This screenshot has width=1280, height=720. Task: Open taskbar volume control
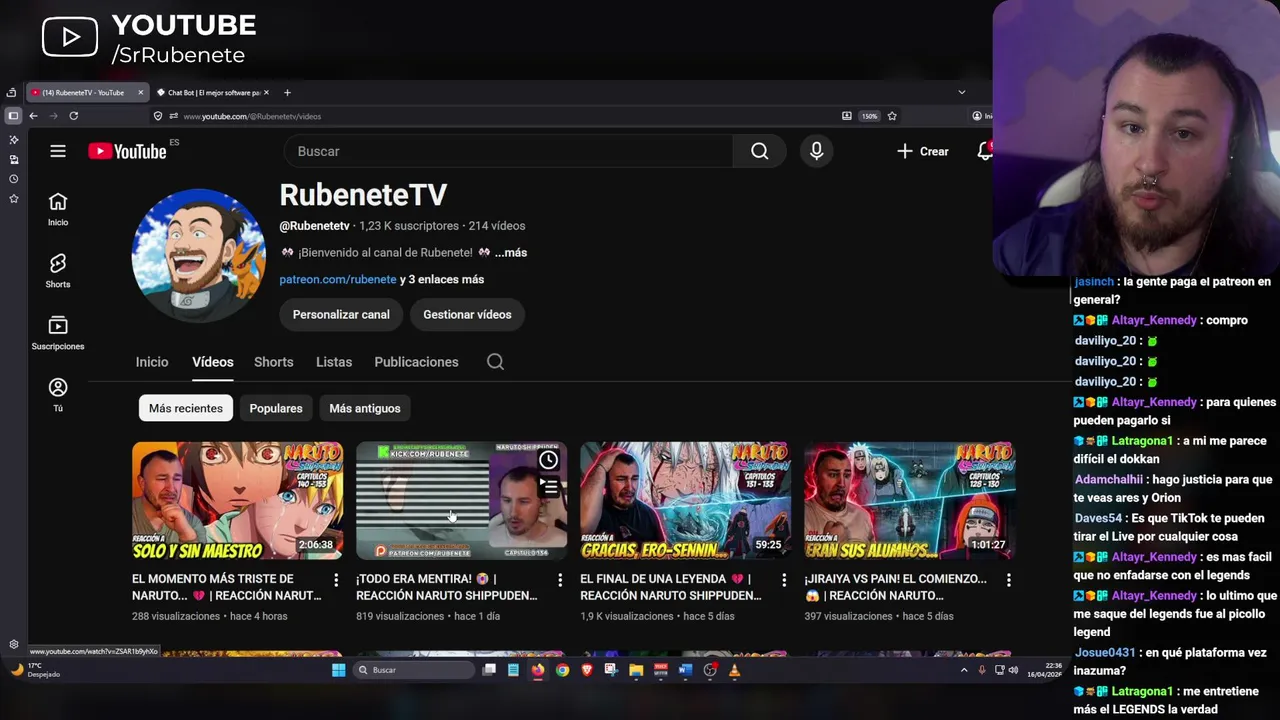1013,670
